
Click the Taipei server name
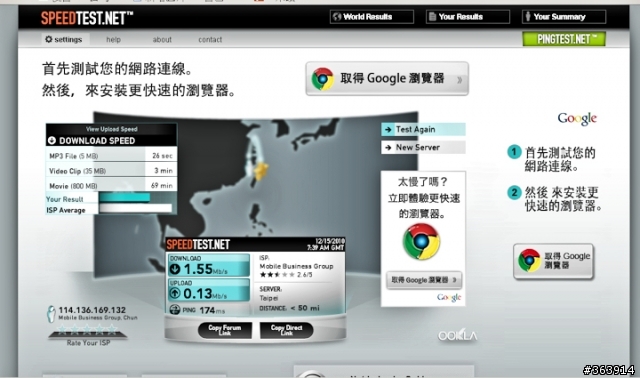(269, 298)
